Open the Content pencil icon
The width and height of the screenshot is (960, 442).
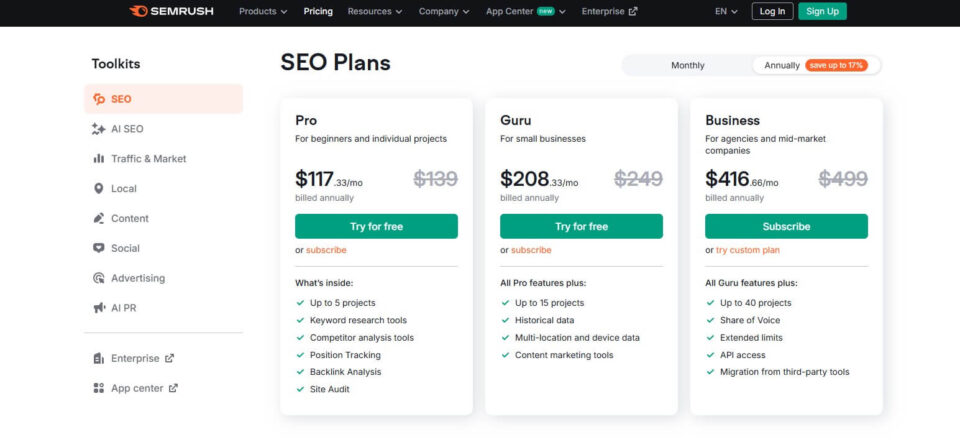coord(99,219)
